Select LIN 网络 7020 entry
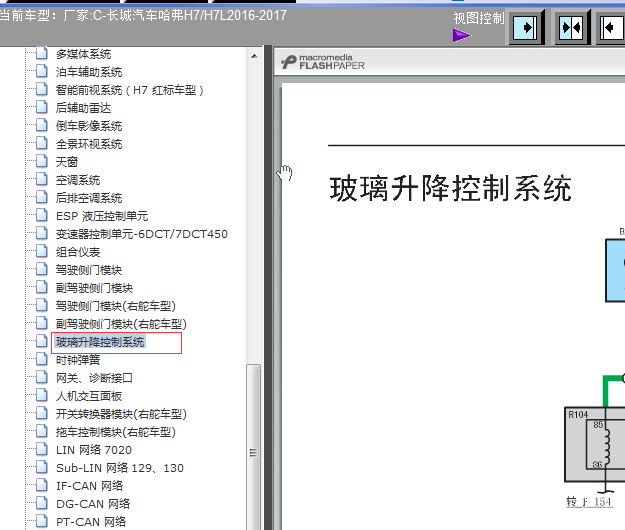 (x=94, y=450)
